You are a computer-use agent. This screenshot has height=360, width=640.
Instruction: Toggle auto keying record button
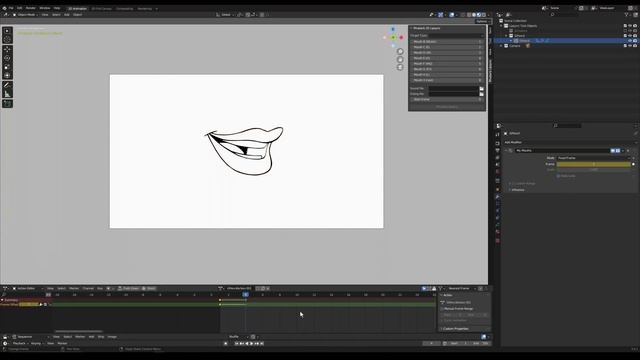[x=226, y=344]
